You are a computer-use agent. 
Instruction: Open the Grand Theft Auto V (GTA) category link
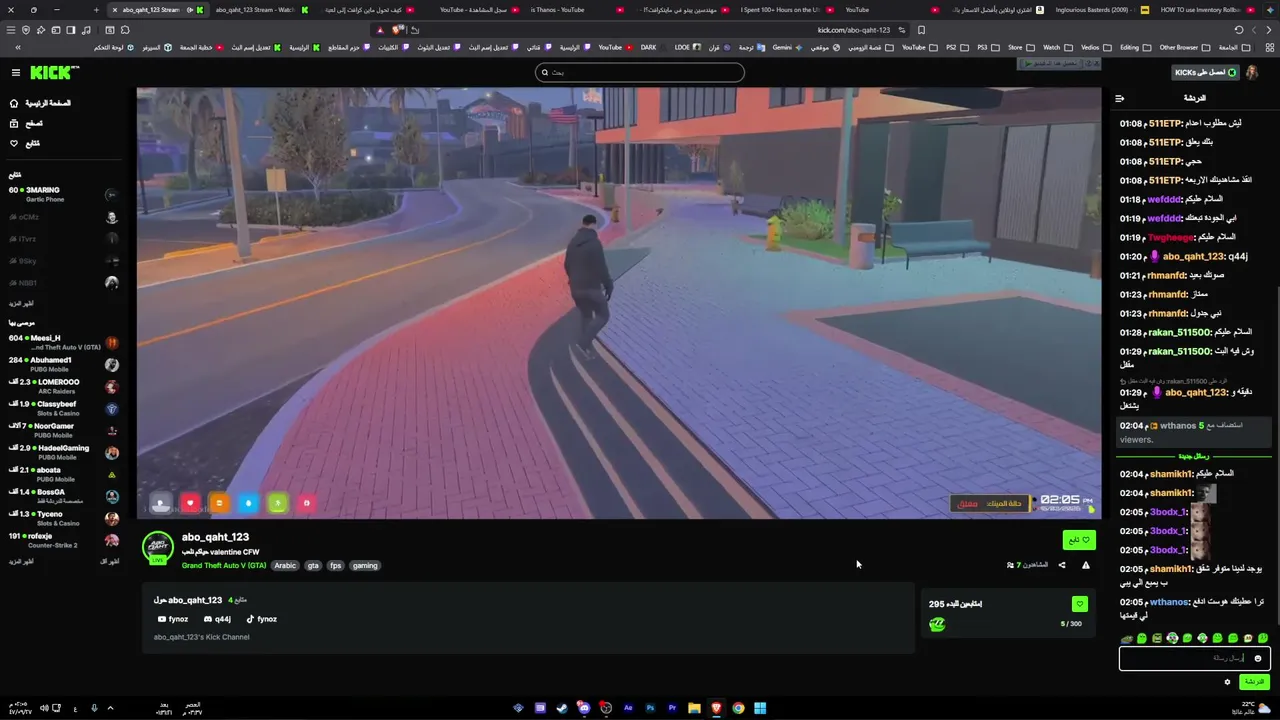pos(224,565)
